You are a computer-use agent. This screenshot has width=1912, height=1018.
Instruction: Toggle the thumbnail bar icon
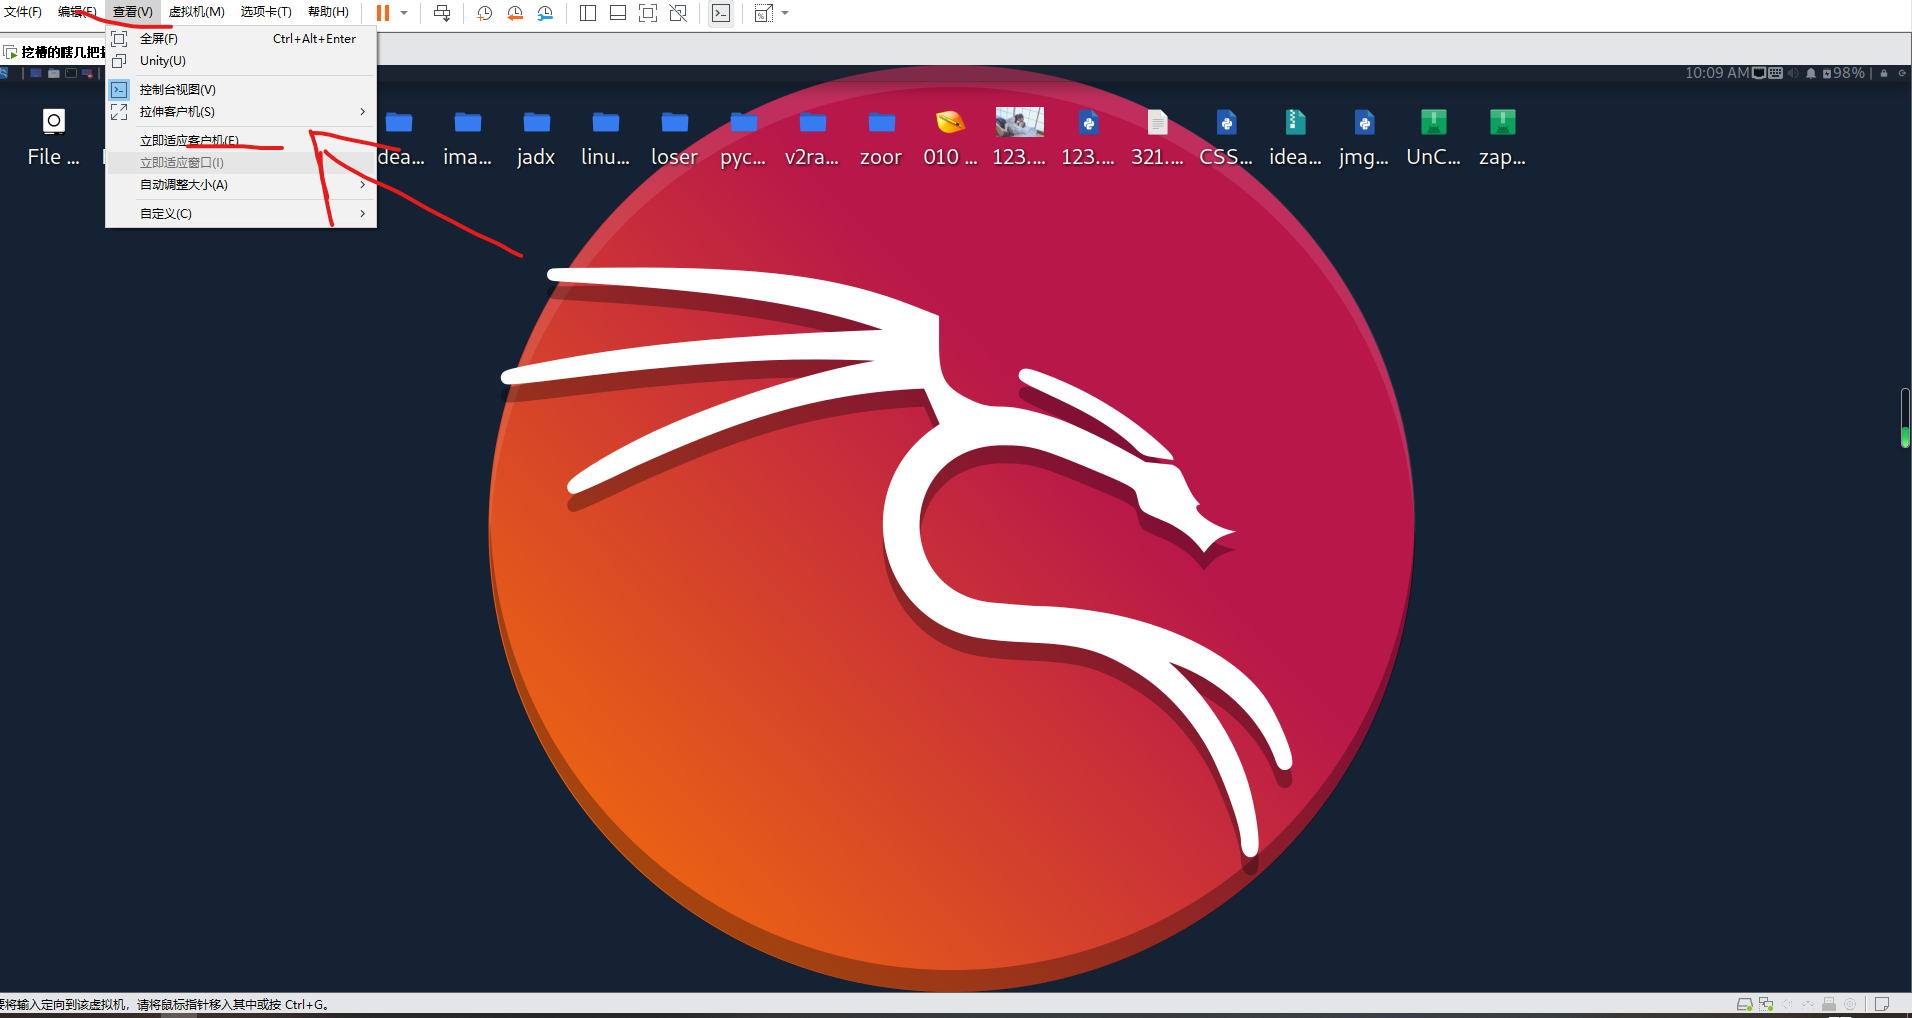point(618,13)
